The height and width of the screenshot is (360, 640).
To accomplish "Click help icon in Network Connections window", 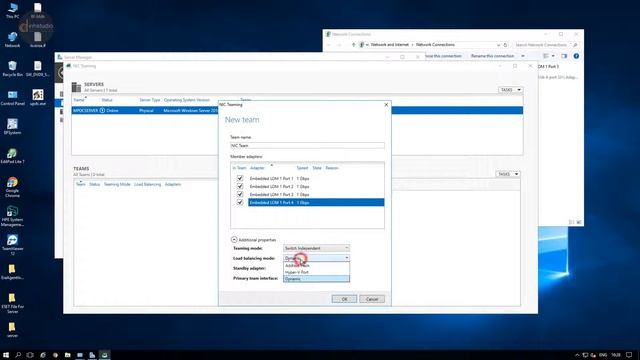I will pyautogui.click(x=576, y=56).
